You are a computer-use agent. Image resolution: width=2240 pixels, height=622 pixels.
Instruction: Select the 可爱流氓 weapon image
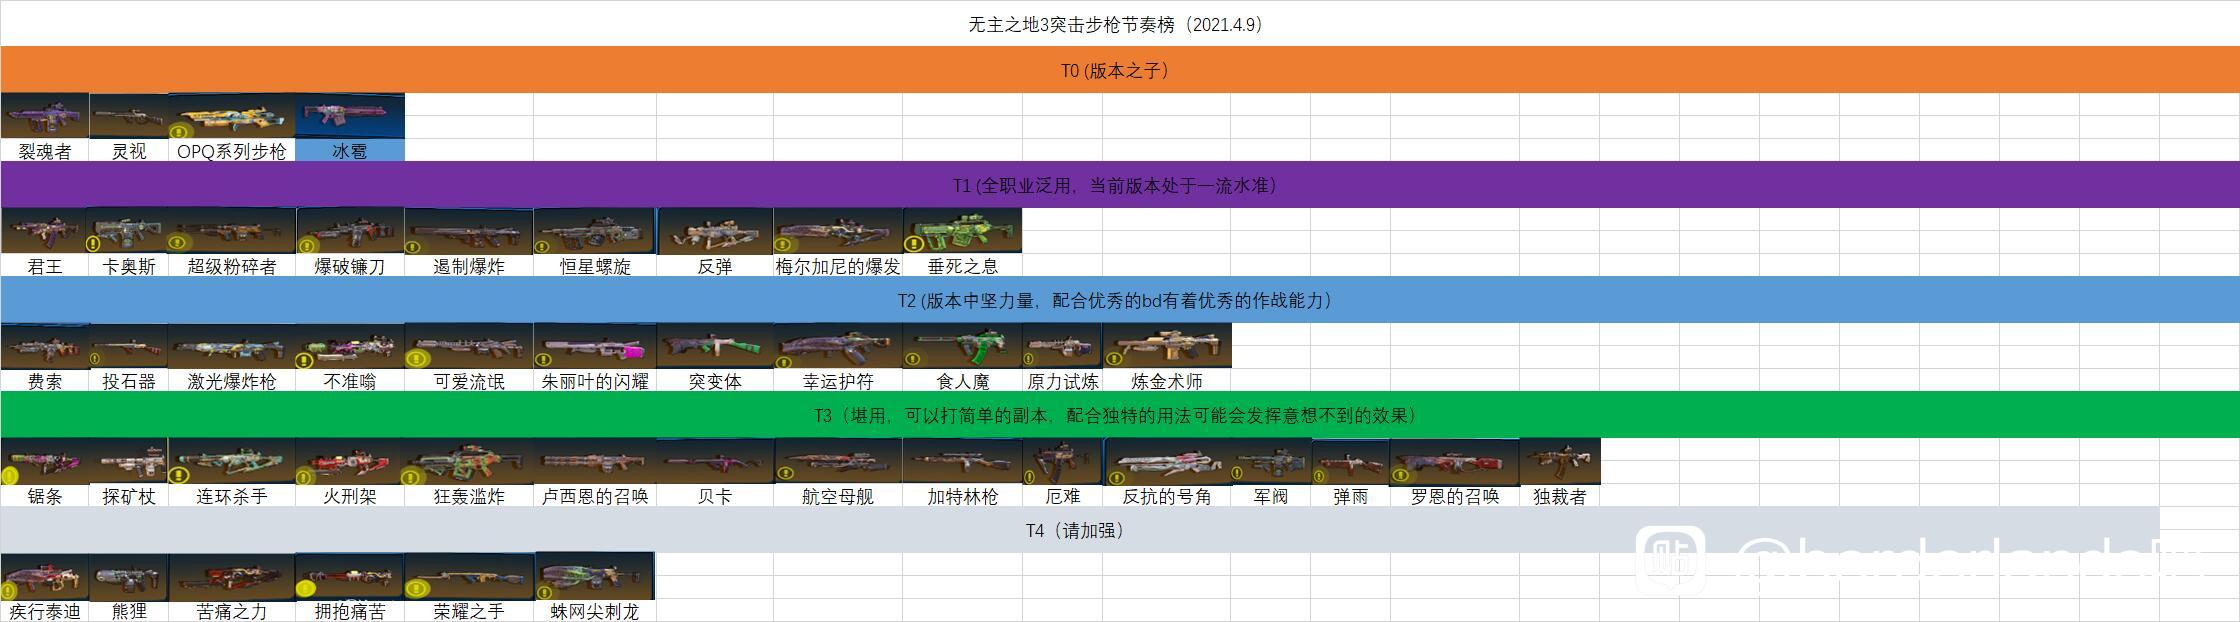coord(469,346)
